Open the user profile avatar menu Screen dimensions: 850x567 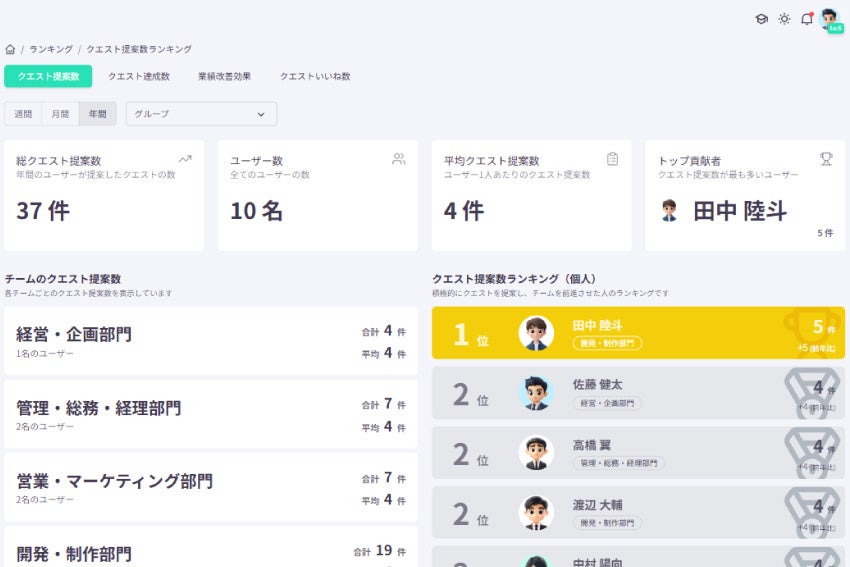(831, 20)
